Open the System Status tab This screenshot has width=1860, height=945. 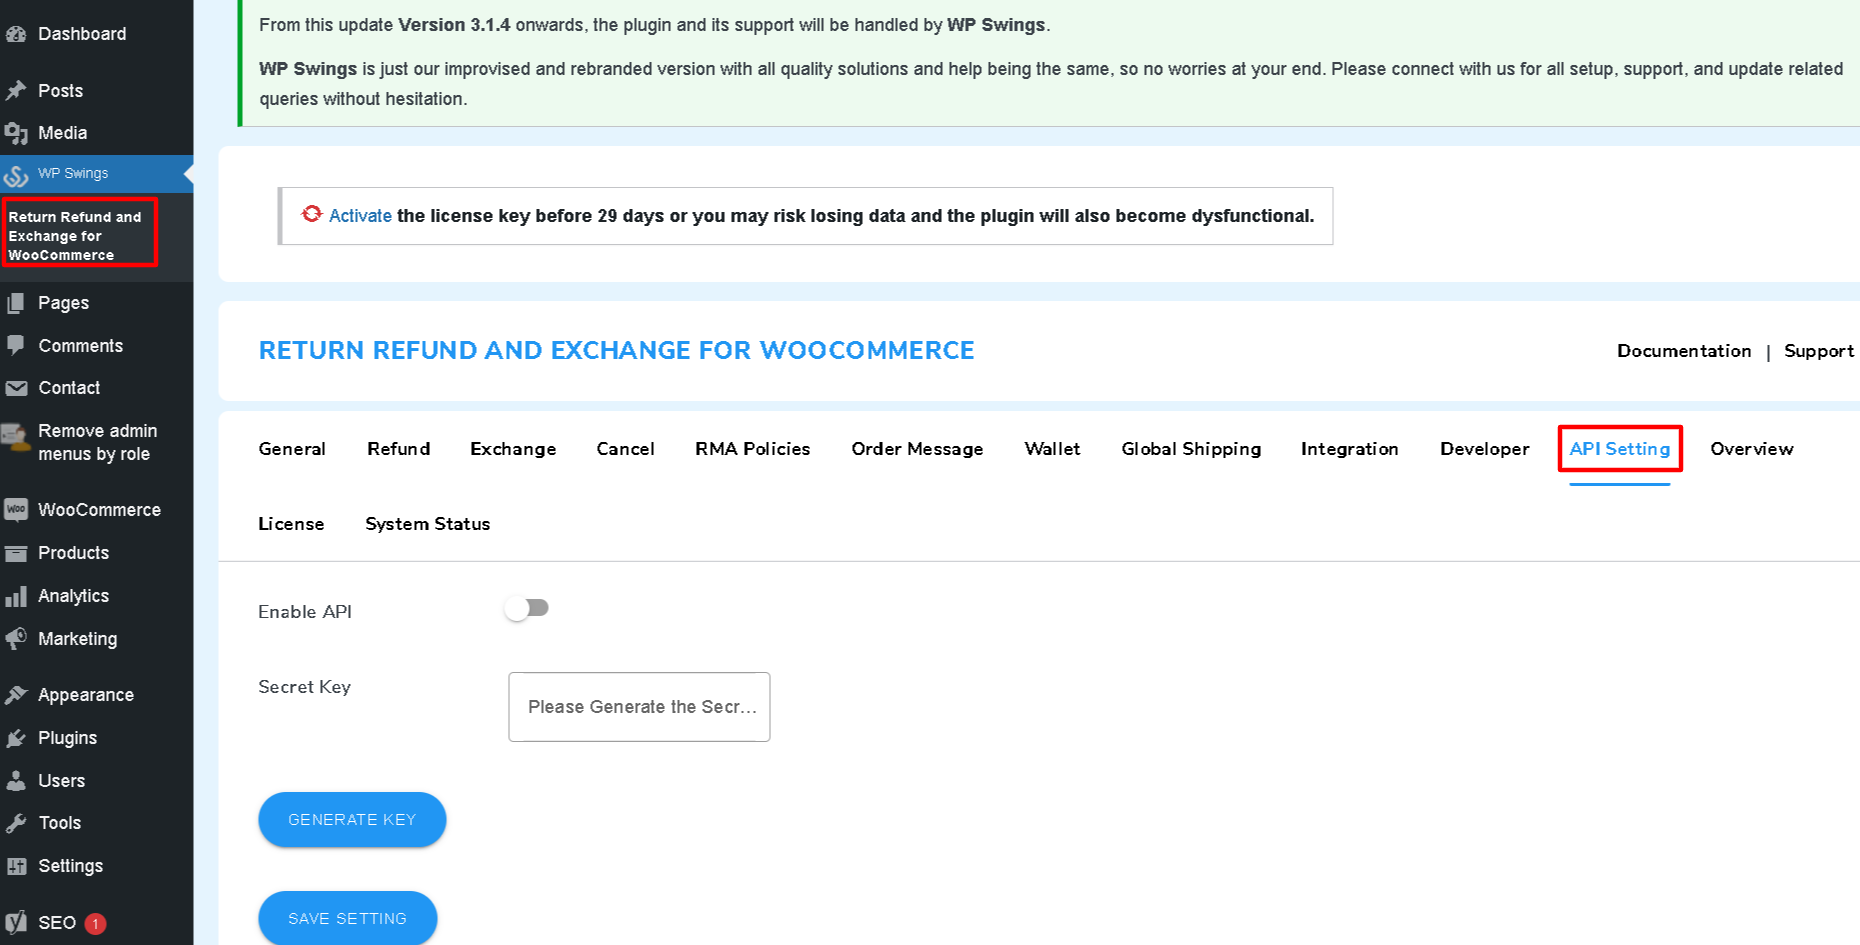tap(428, 524)
